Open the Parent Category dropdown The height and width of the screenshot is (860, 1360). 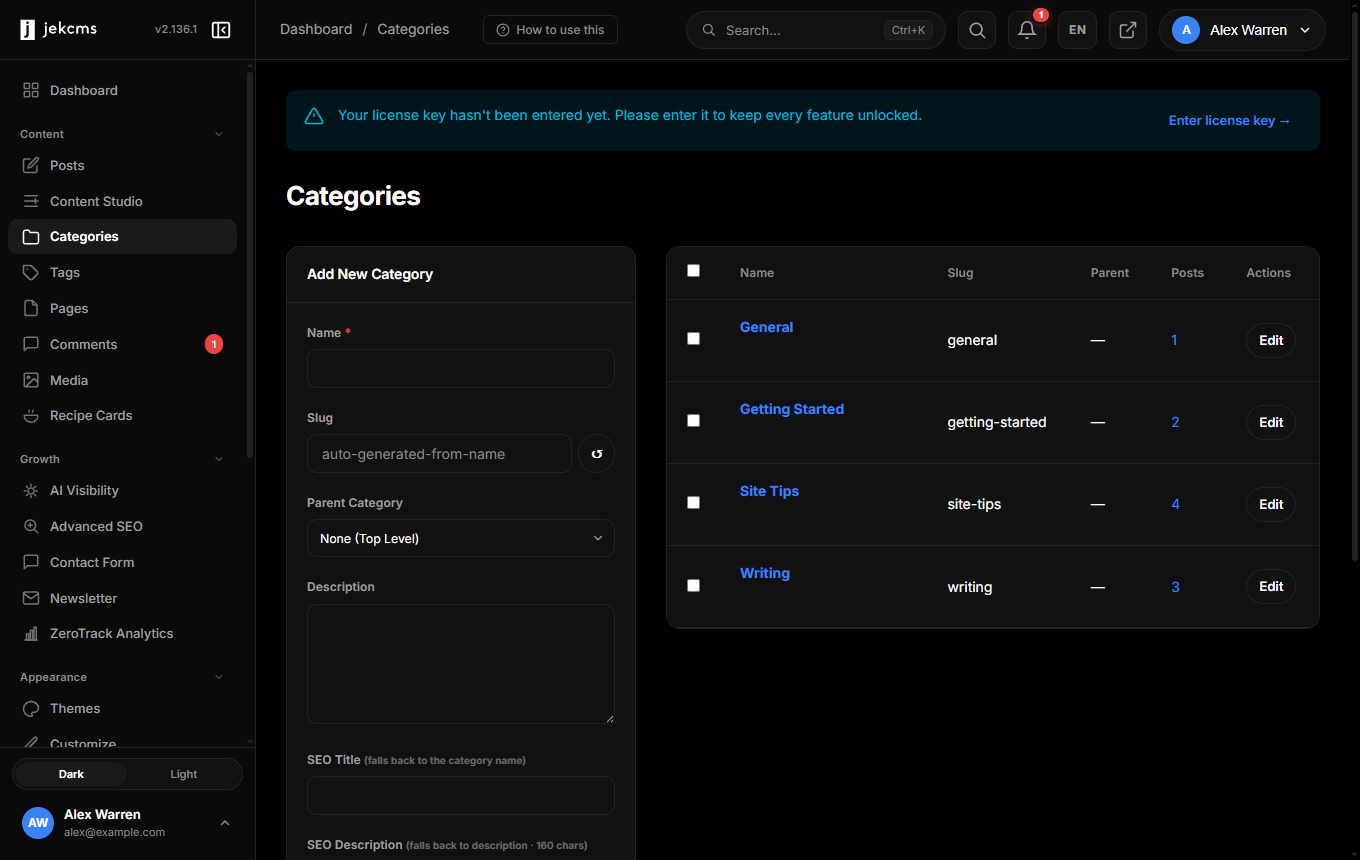pyautogui.click(x=461, y=538)
